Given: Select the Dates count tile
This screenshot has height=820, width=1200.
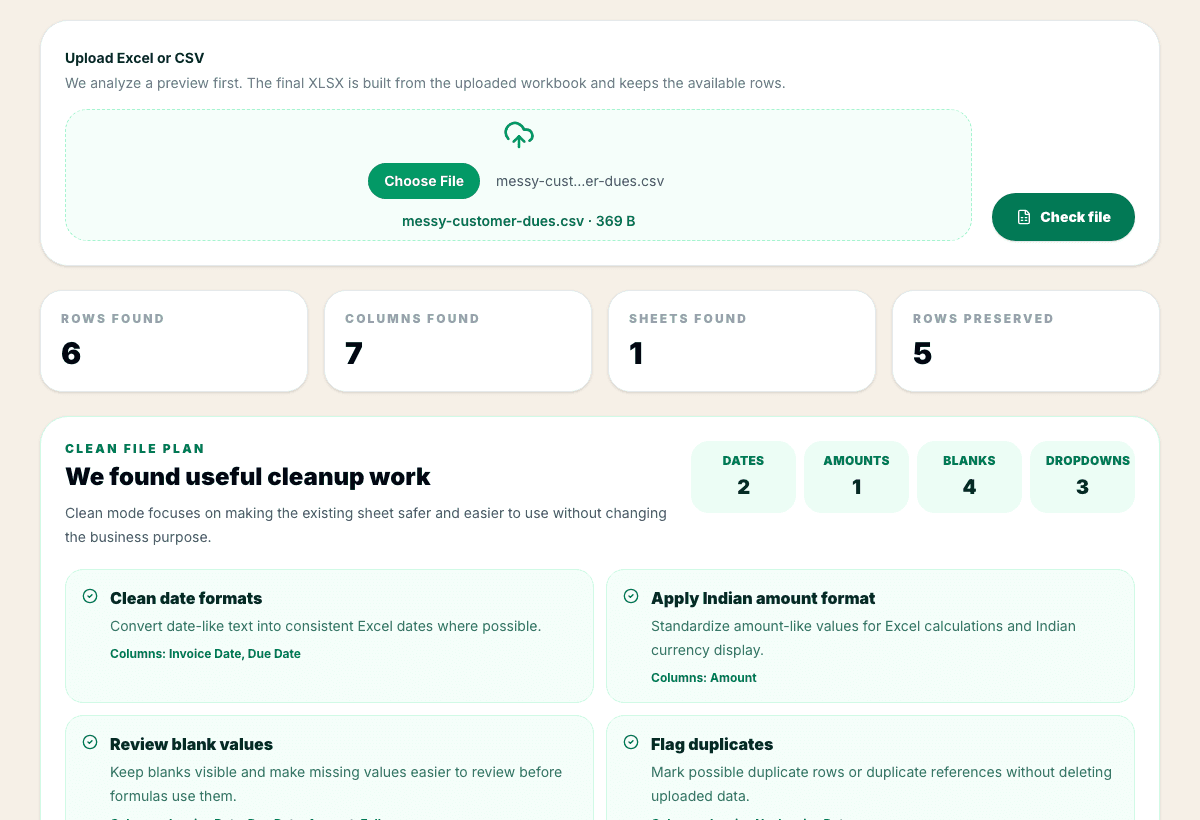Looking at the screenshot, I should (743, 477).
